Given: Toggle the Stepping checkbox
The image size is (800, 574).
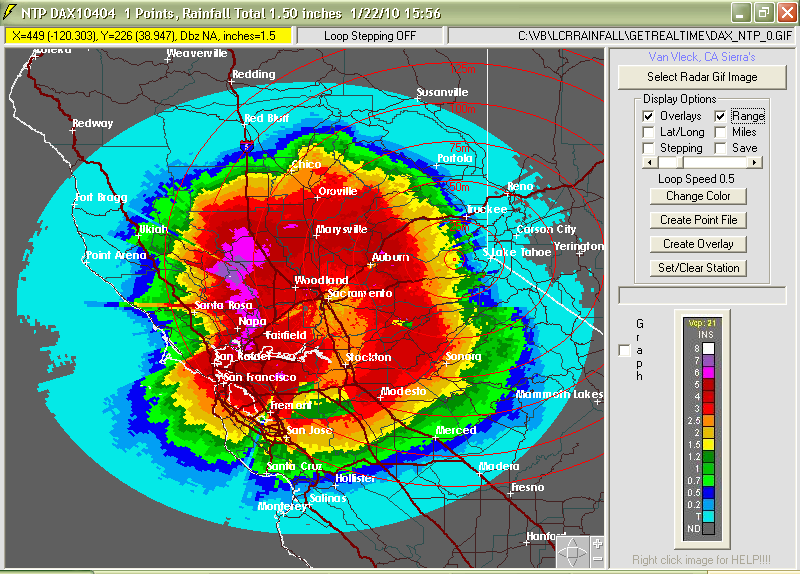Looking at the screenshot, I should (x=648, y=148).
